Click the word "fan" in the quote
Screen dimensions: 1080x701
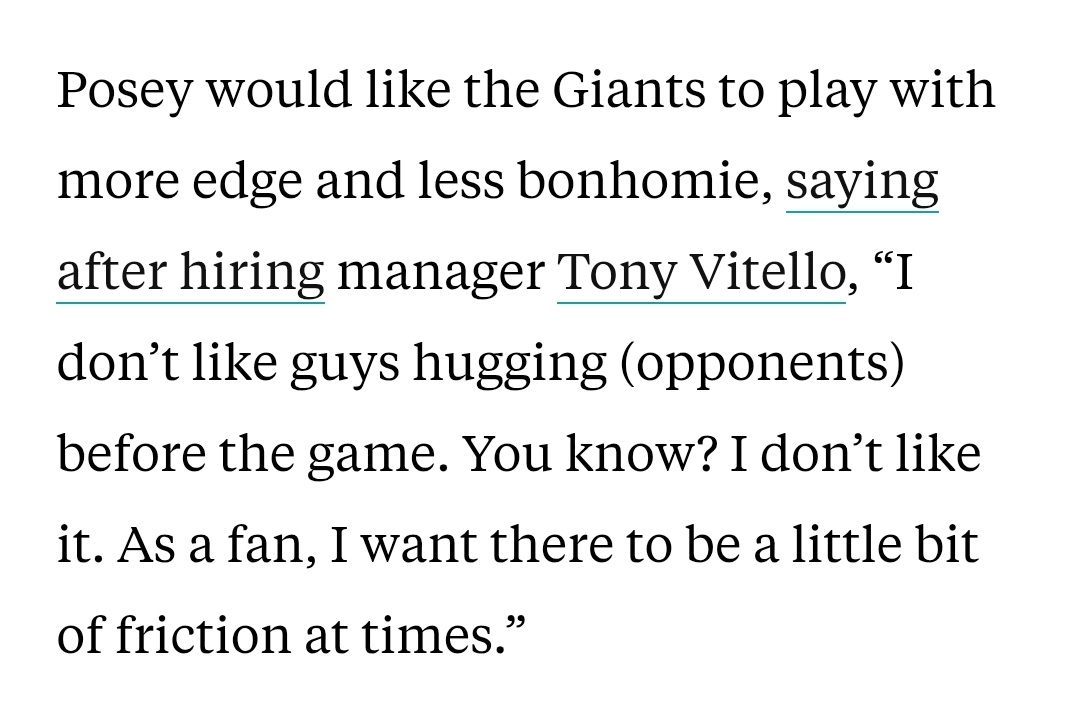point(274,546)
